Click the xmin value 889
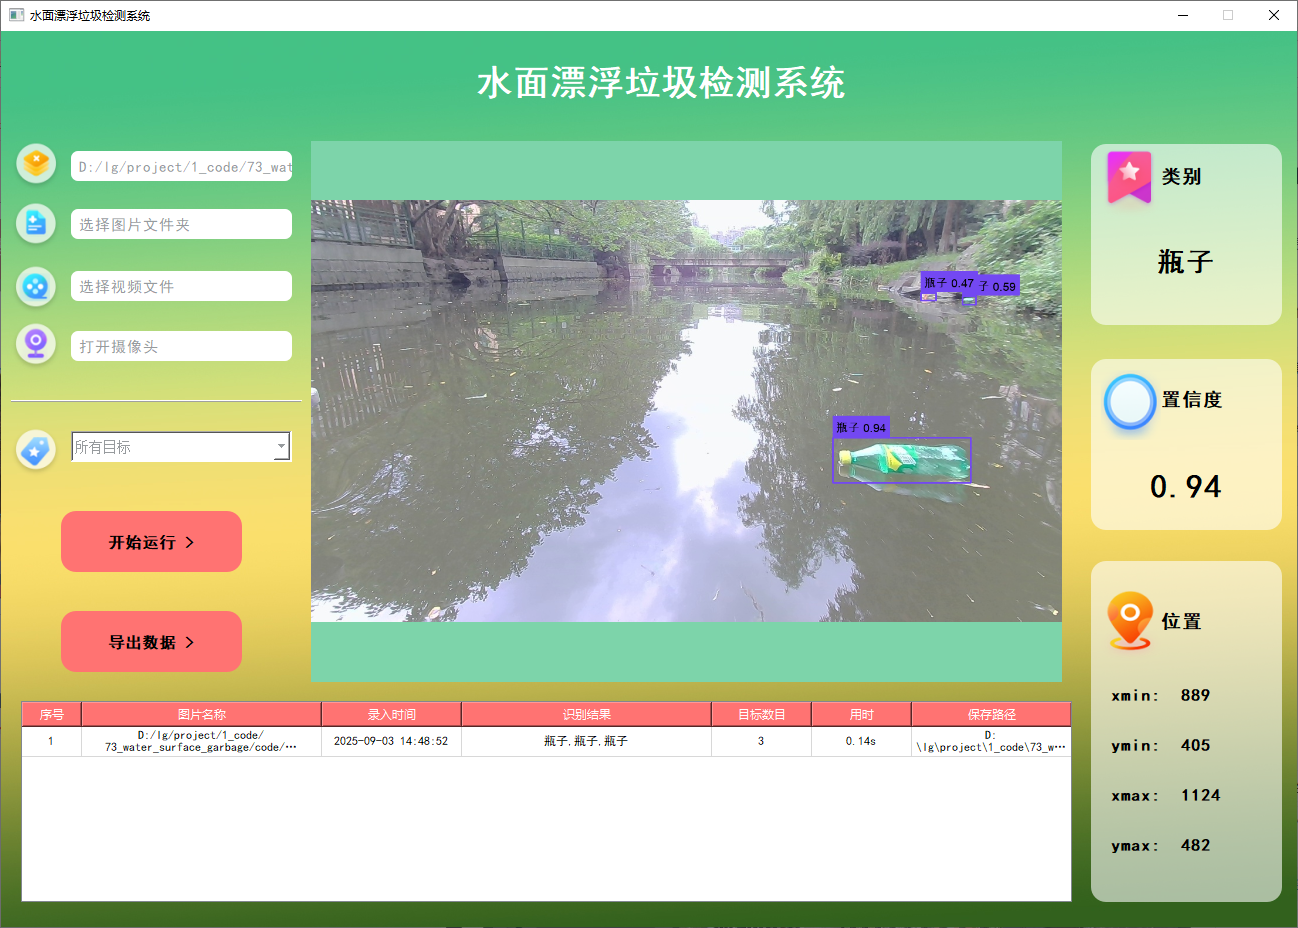Screen dimensions: 1298x928 (x=1195, y=695)
